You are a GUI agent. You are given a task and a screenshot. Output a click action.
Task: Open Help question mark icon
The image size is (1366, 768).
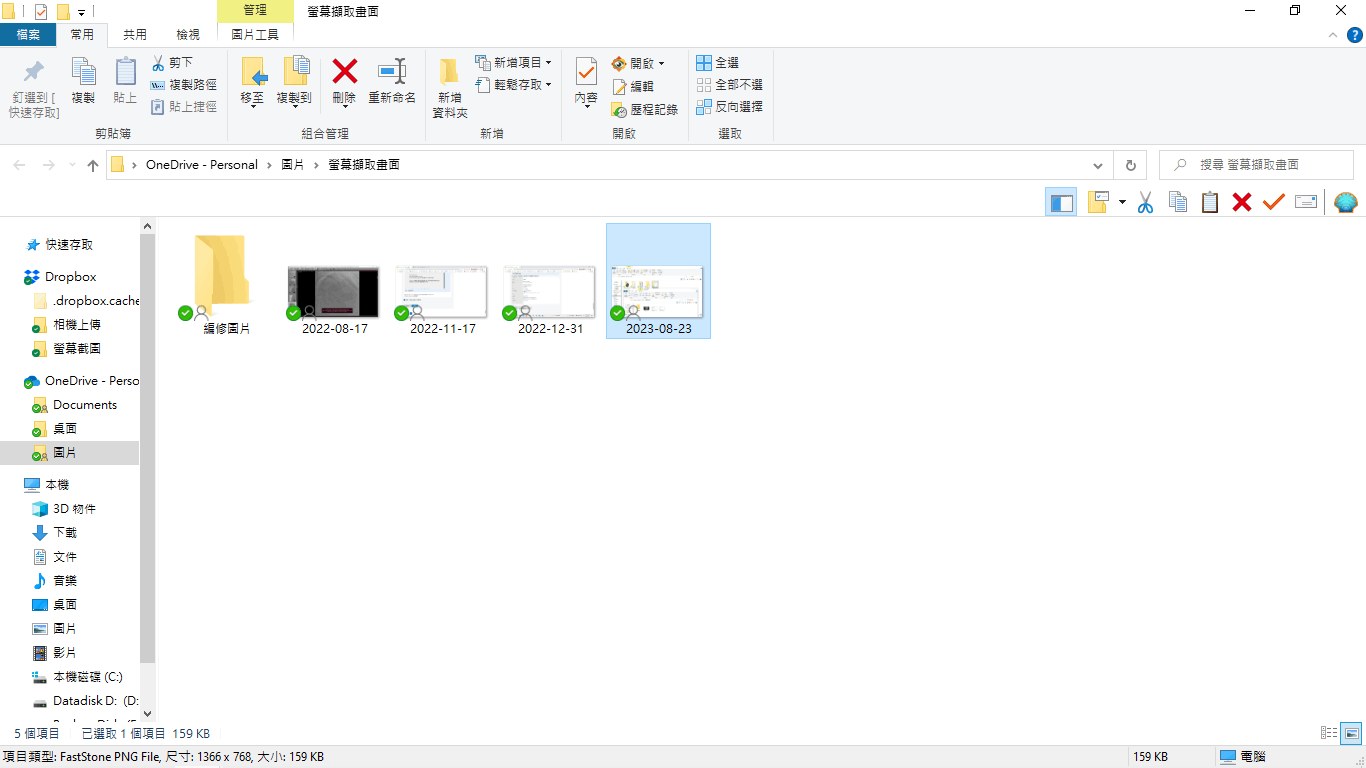(1354, 34)
